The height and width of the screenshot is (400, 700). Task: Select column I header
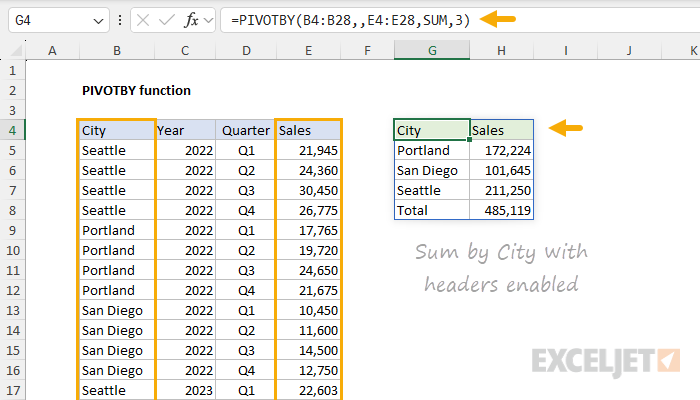point(565,50)
